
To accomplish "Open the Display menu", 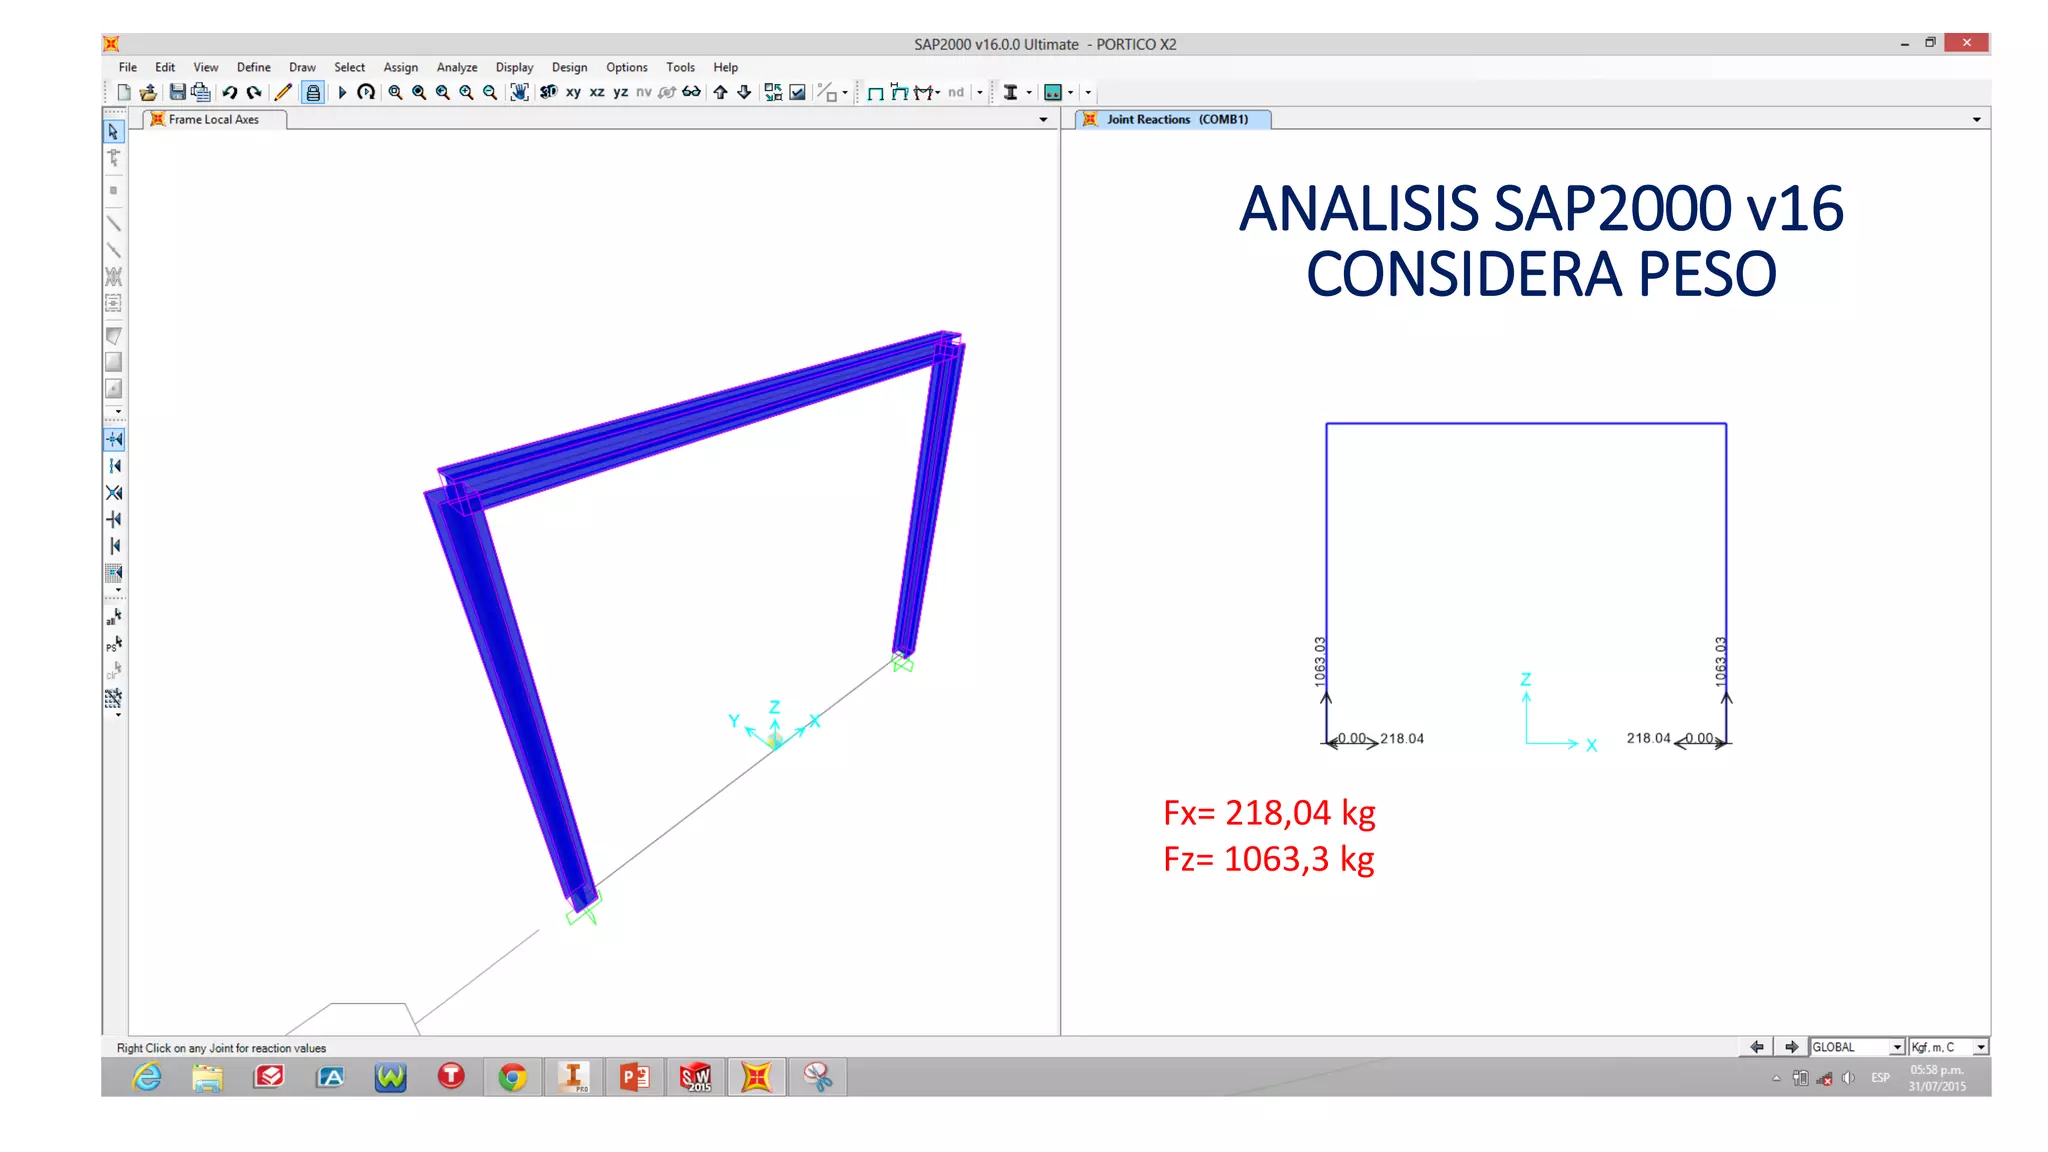I will click(x=514, y=67).
